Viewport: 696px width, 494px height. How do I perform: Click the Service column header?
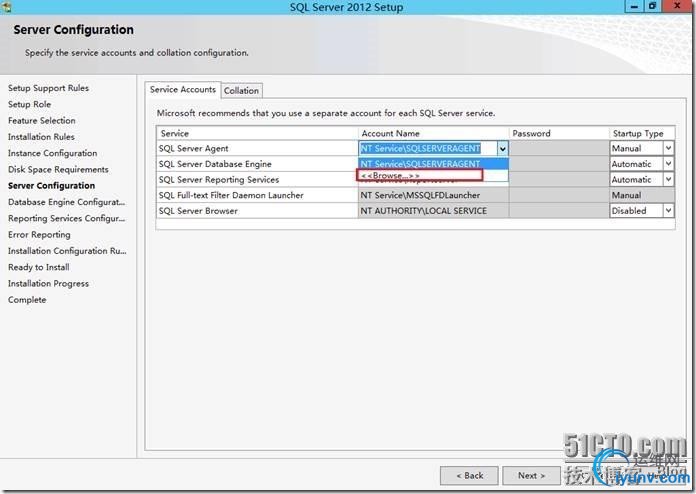click(x=257, y=133)
